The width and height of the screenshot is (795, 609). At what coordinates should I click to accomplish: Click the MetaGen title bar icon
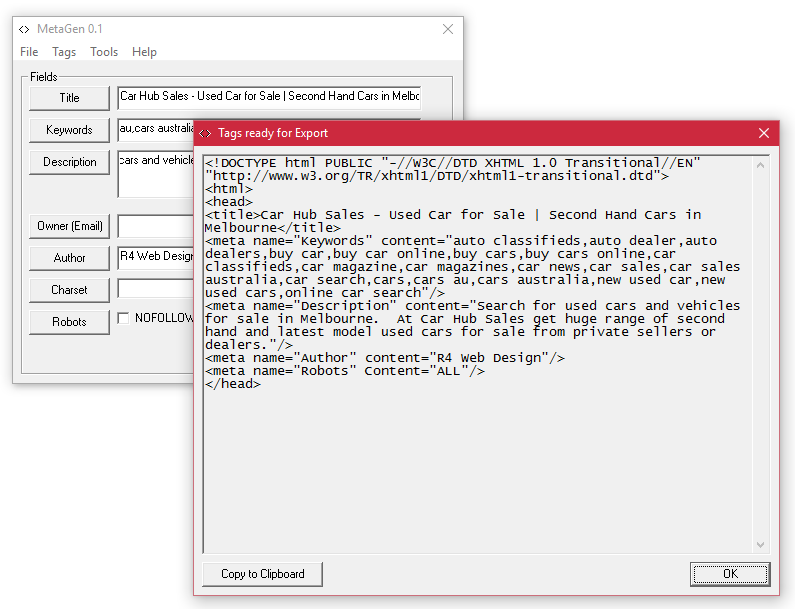(24, 29)
